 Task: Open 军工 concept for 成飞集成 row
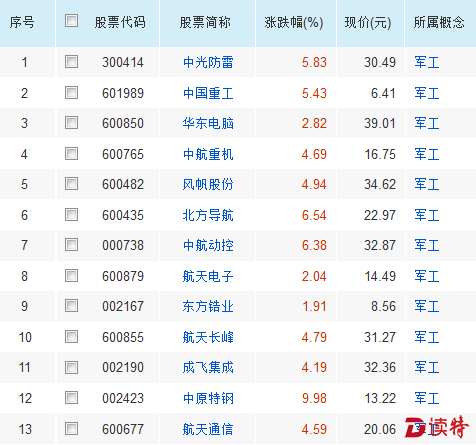click(x=427, y=367)
